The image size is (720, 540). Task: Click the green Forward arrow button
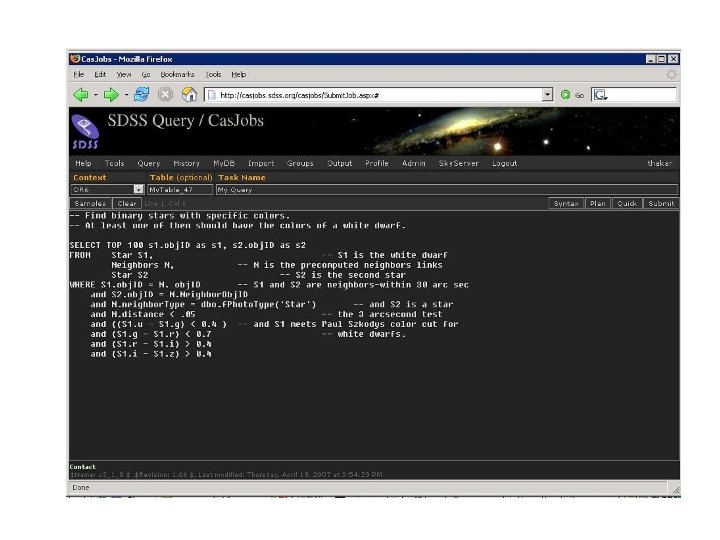111,95
